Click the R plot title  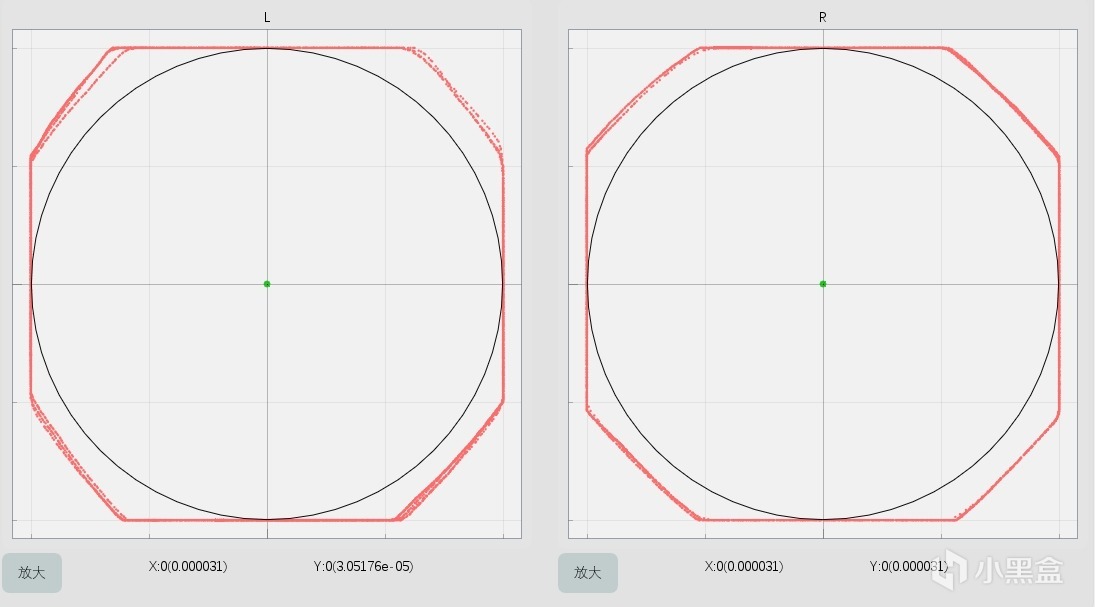(x=823, y=17)
